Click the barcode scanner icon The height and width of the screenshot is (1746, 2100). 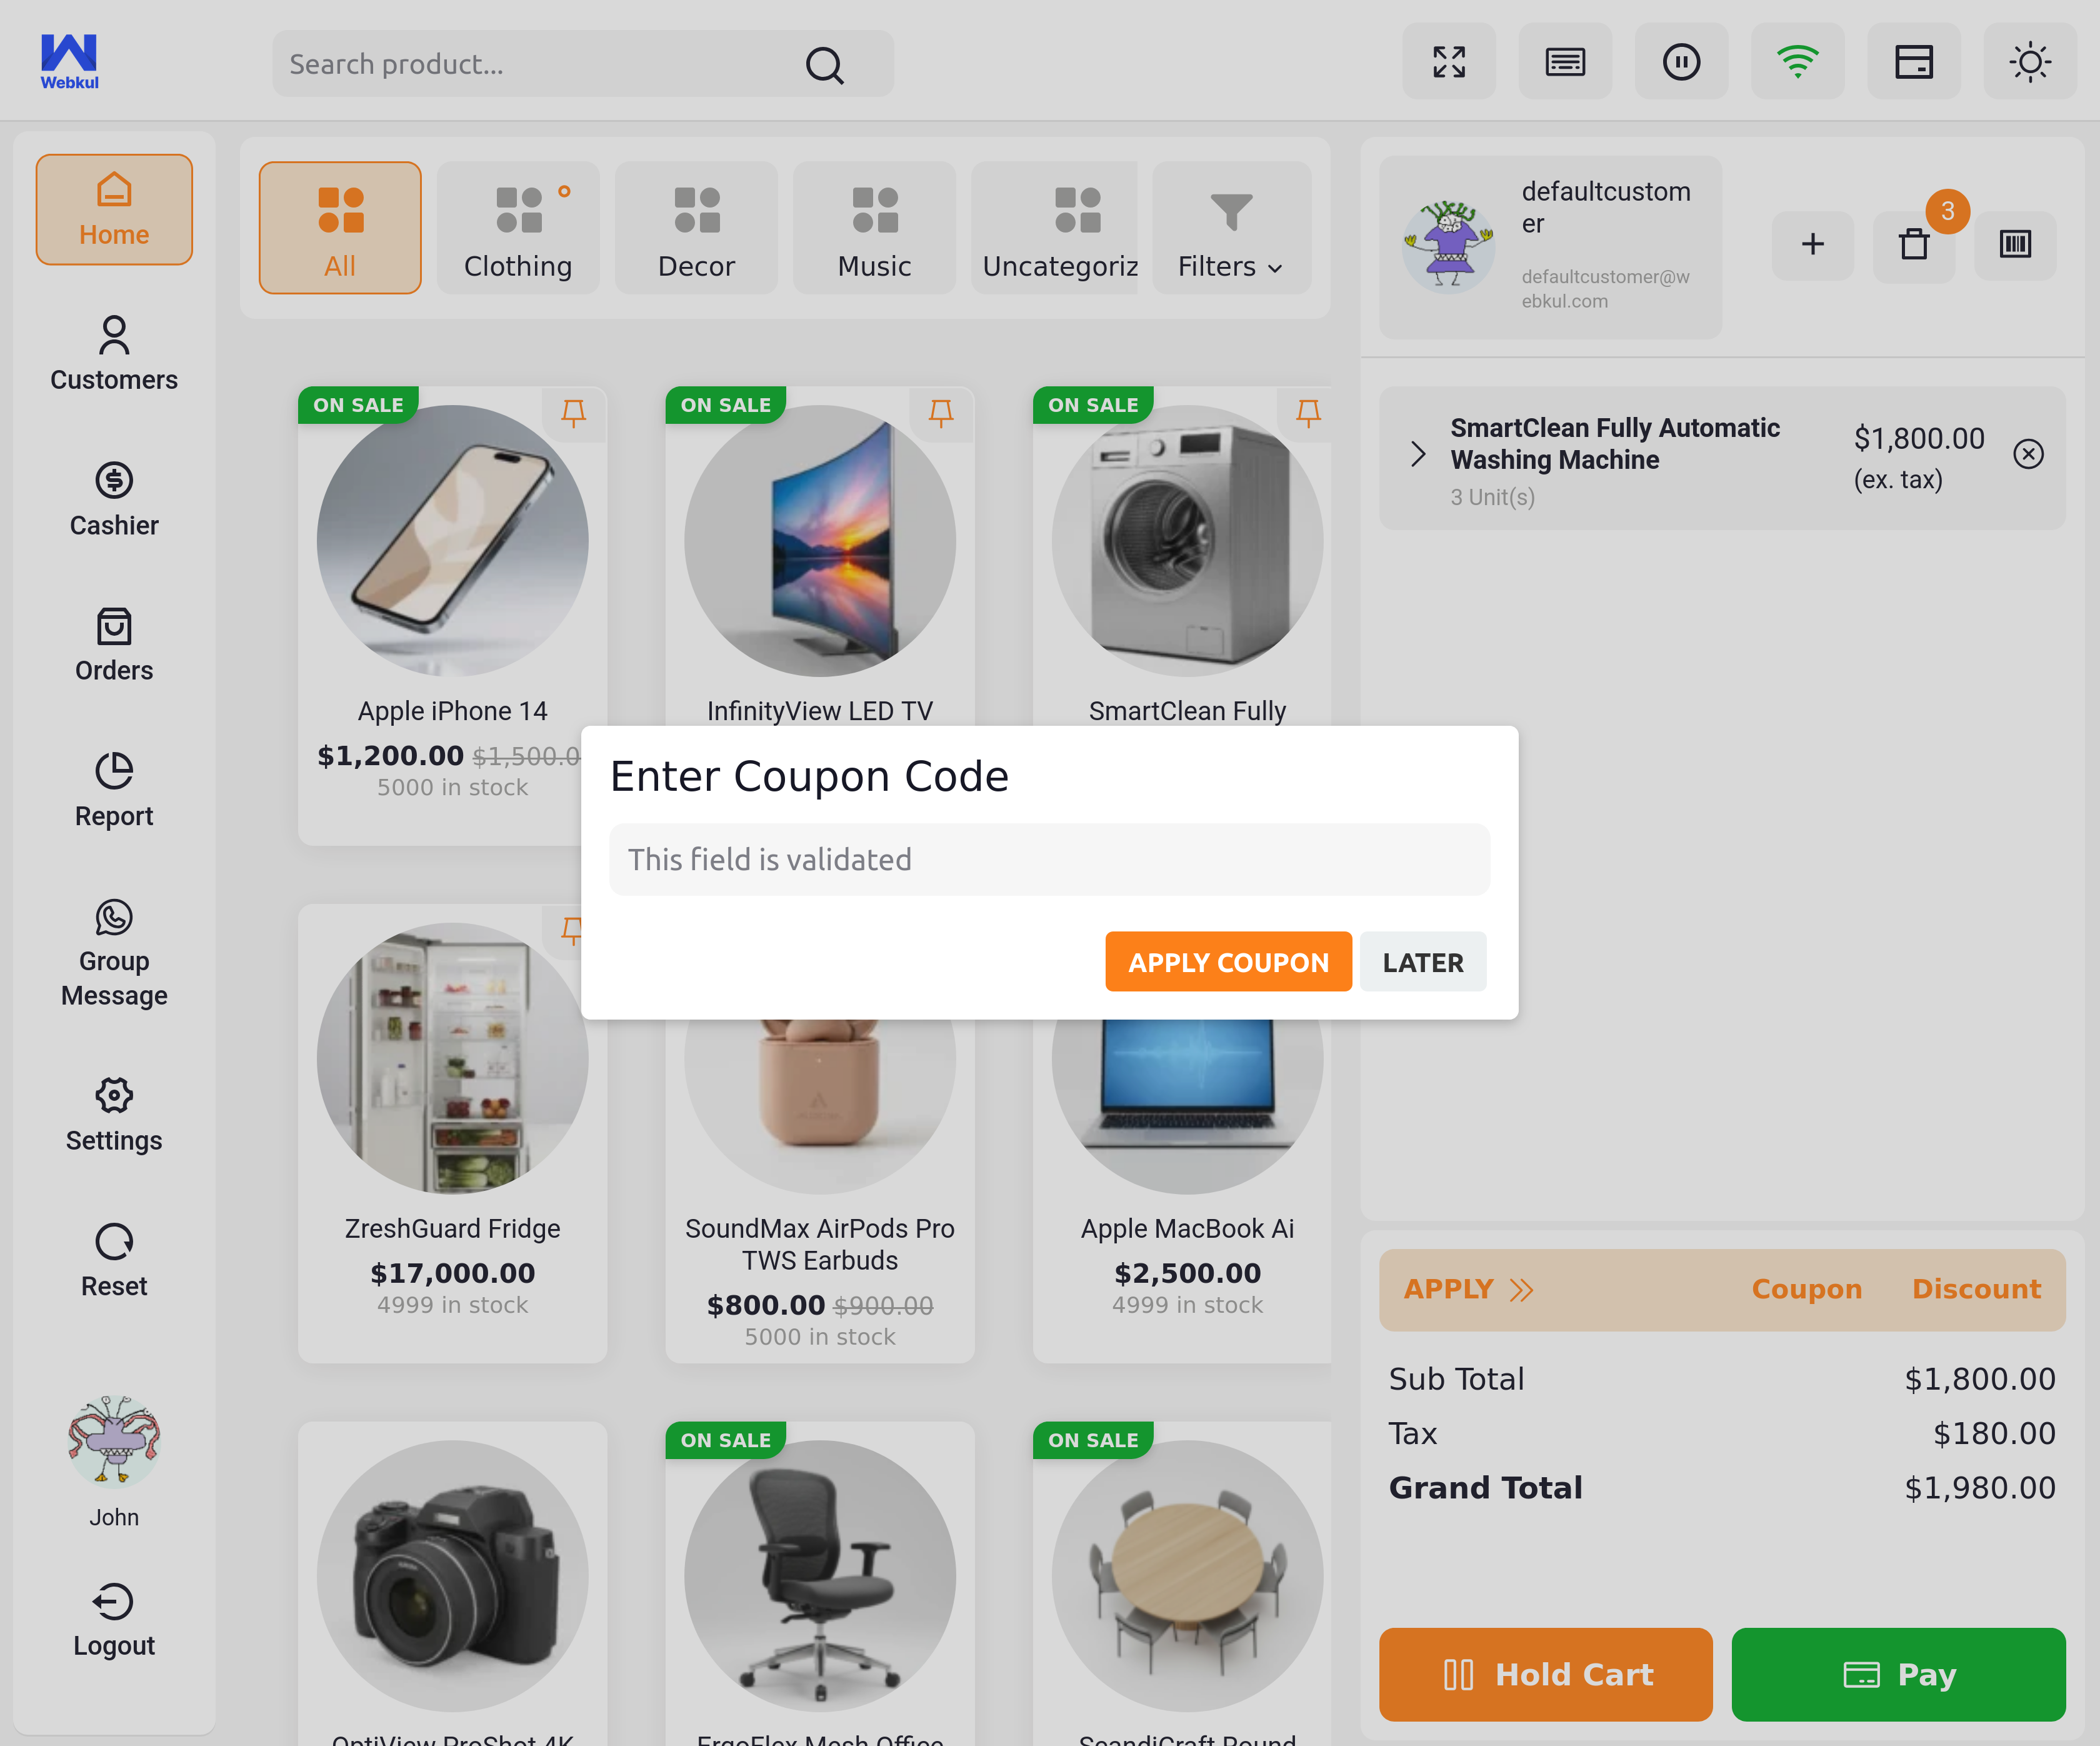pos(2015,244)
